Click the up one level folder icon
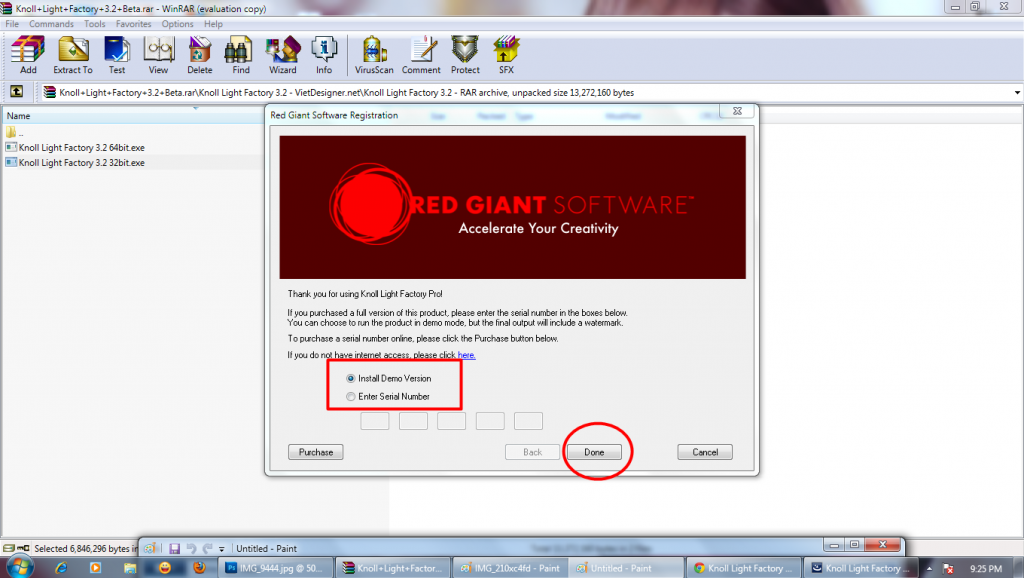The width and height of the screenshot is (1024, 578). (x=16, y=91)
